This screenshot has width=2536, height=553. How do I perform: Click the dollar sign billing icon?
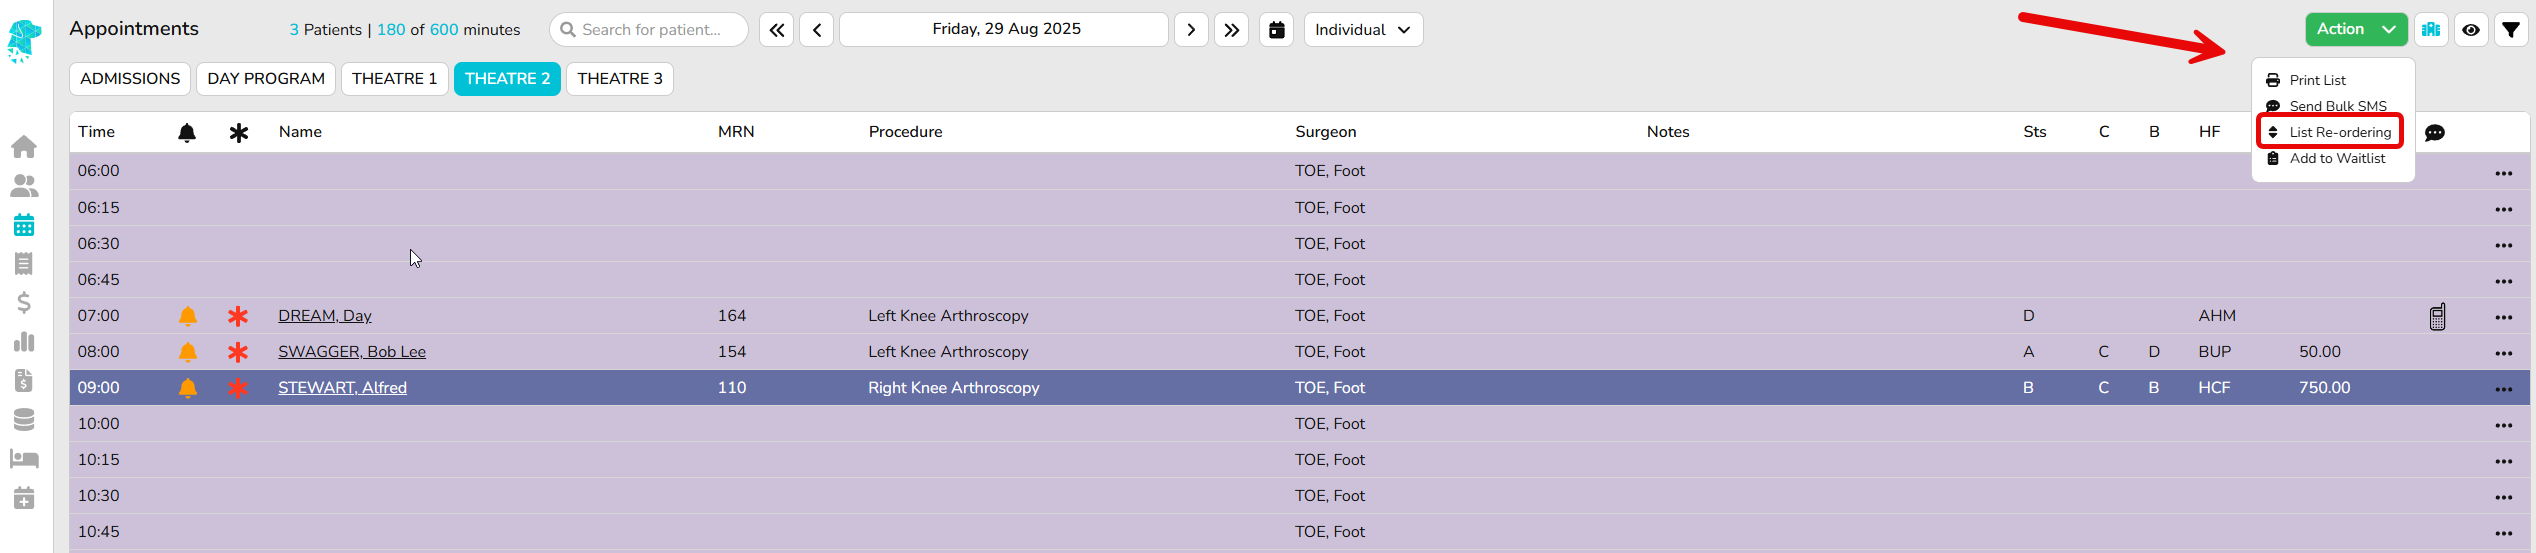[x=24, y=302]
